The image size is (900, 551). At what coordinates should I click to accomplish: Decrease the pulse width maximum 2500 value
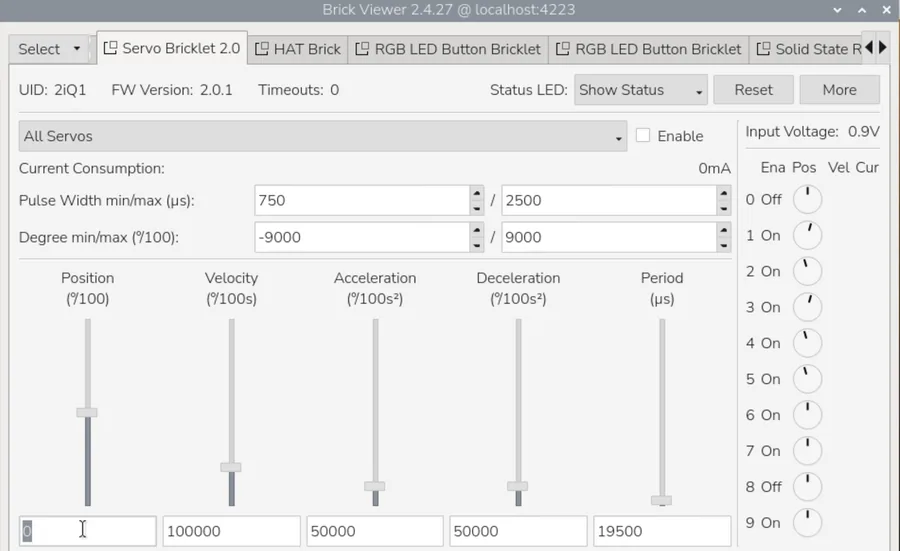pyautogui.click(x=724, y=208)
